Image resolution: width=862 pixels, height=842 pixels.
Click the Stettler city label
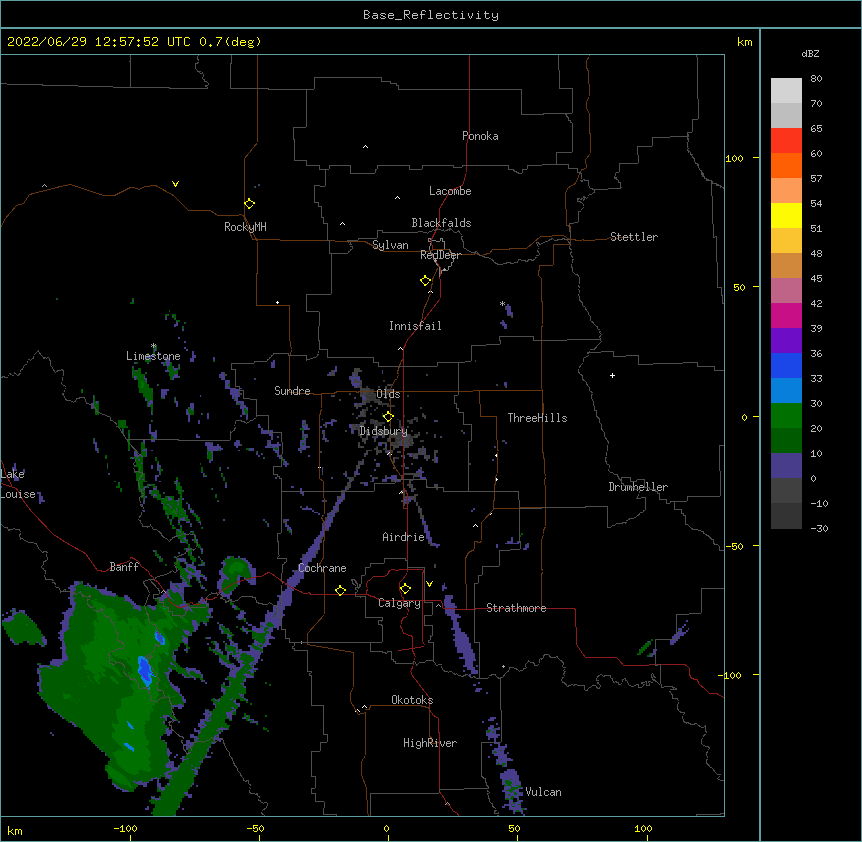(634, 237)
